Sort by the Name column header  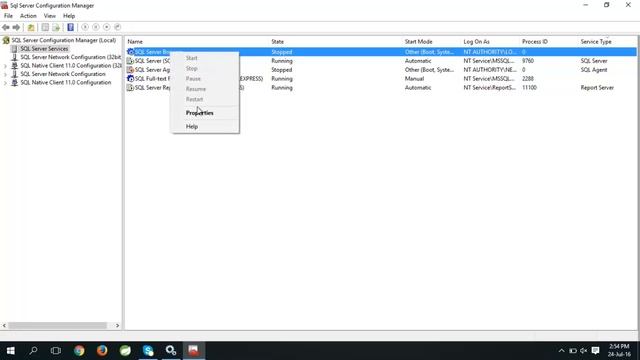coord(135,42)
